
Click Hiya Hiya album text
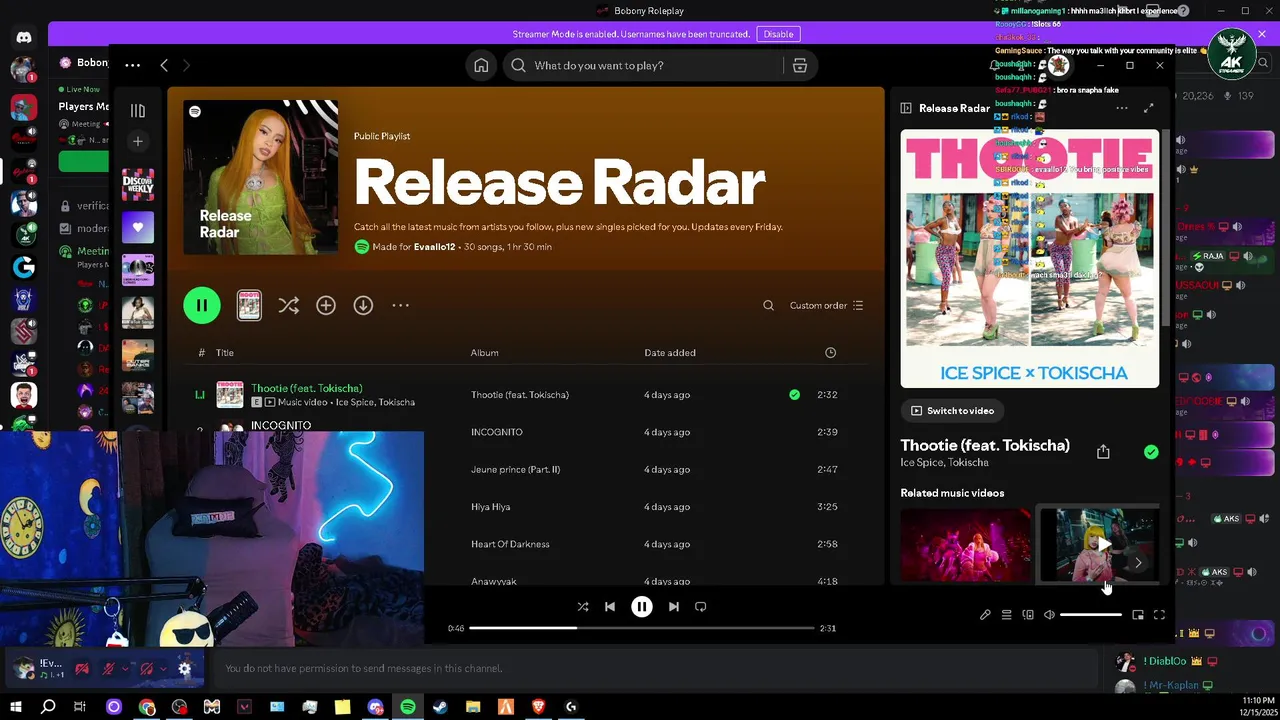coord(490,507)
